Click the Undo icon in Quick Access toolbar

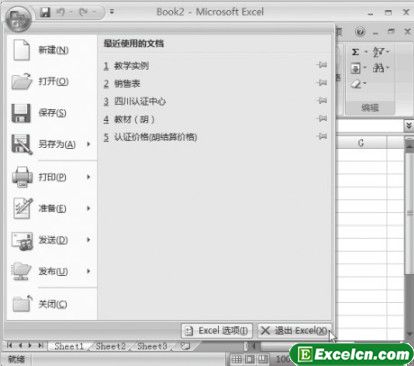(61, 12)
